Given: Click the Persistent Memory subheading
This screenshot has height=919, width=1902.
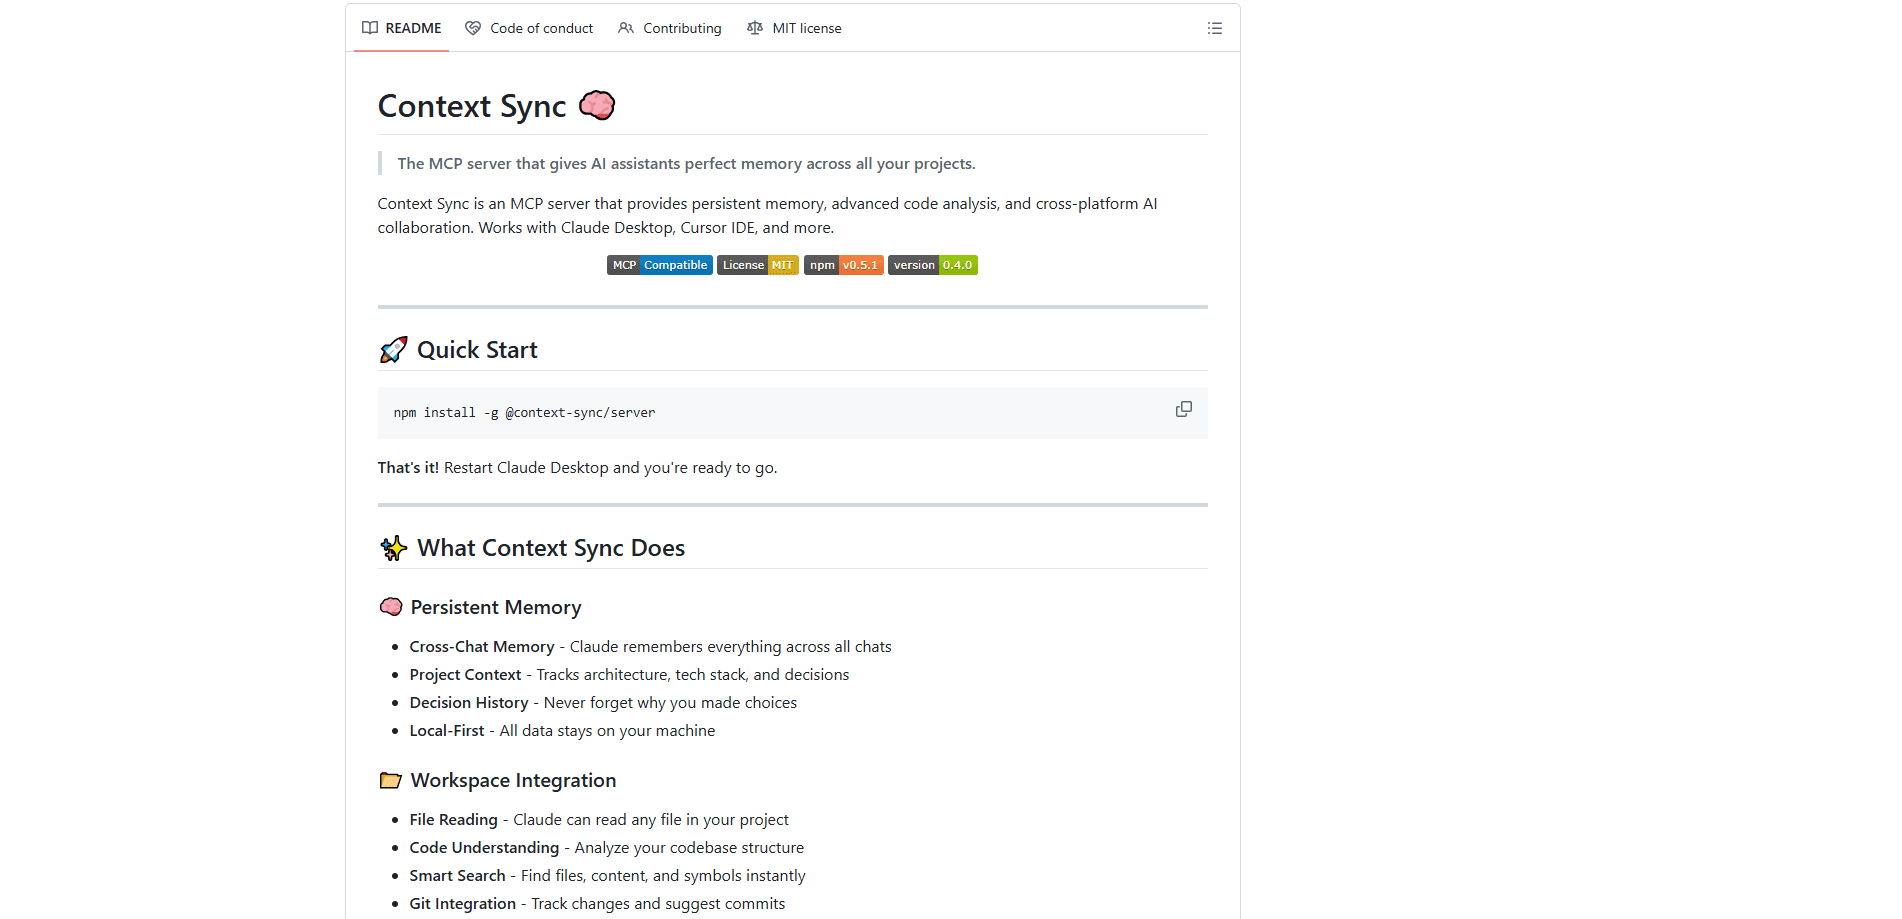Looking at the screenshot, I should click(496, 607).
